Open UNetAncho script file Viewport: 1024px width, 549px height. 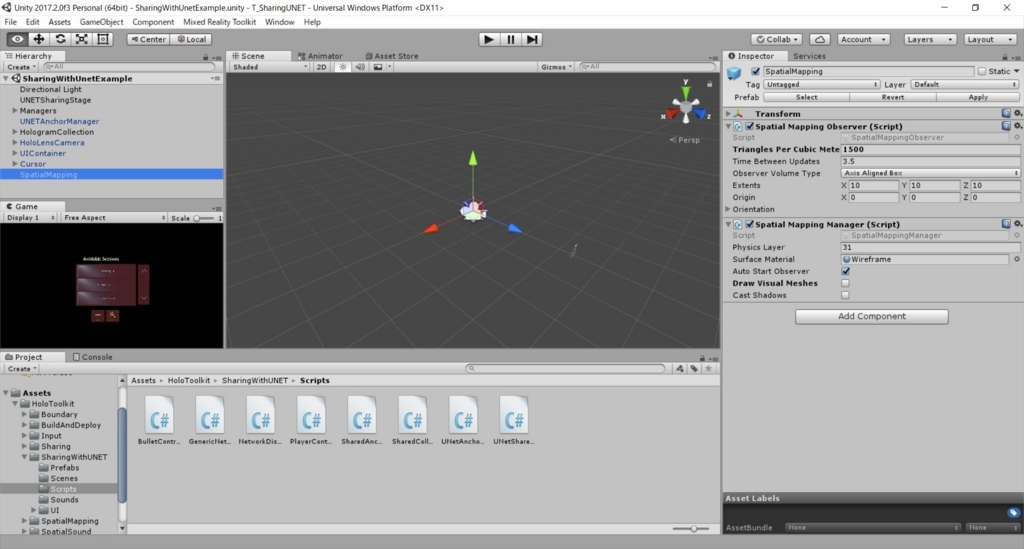(x=463, y=420)
